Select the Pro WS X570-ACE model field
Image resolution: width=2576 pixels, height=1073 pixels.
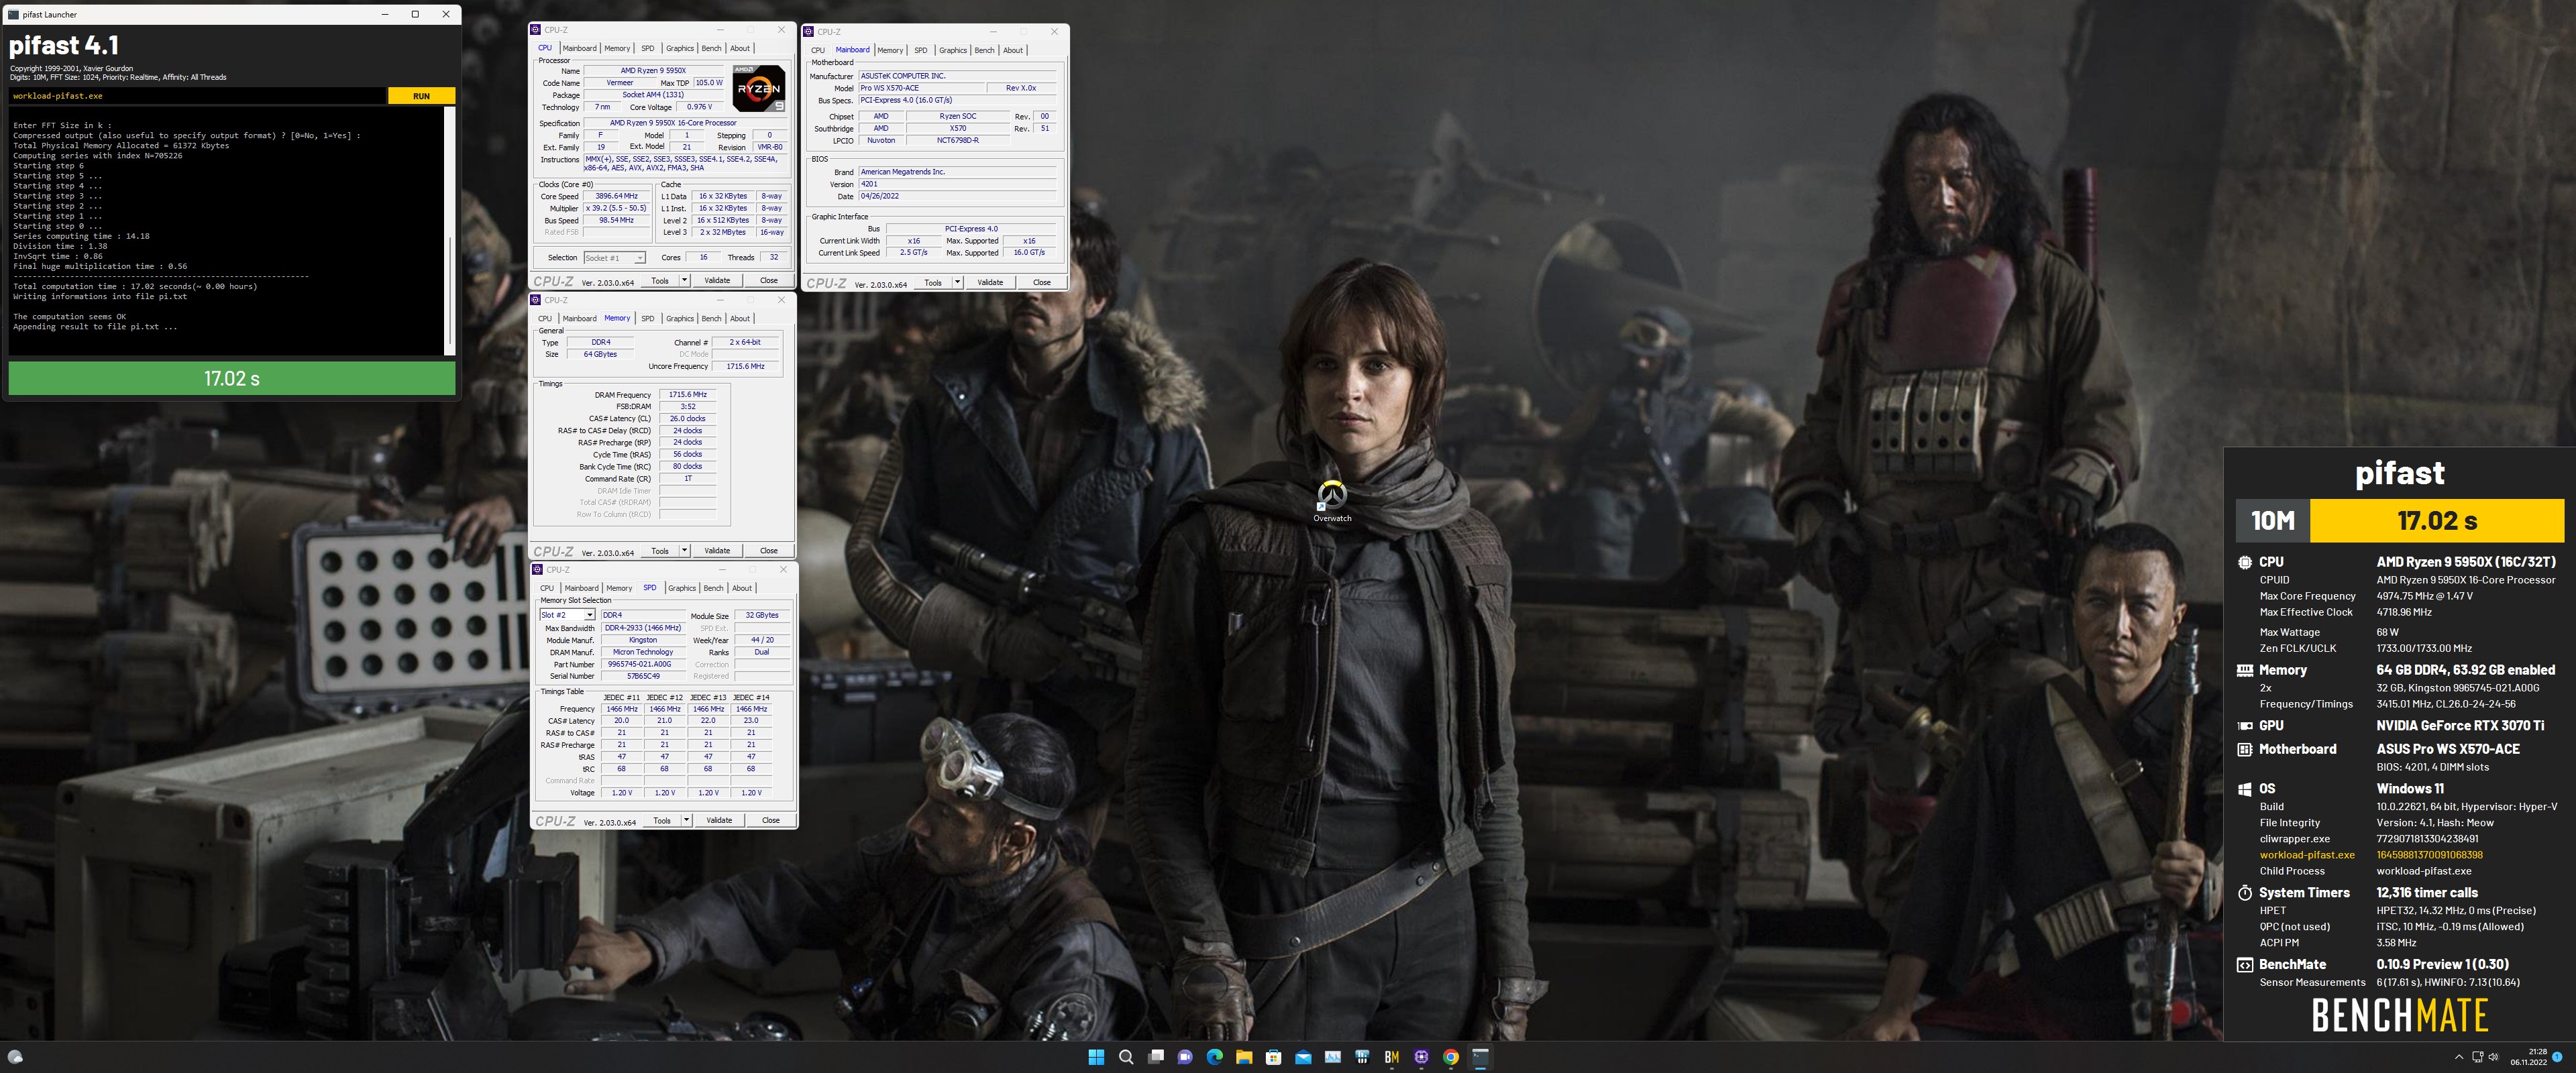point(921,88)
